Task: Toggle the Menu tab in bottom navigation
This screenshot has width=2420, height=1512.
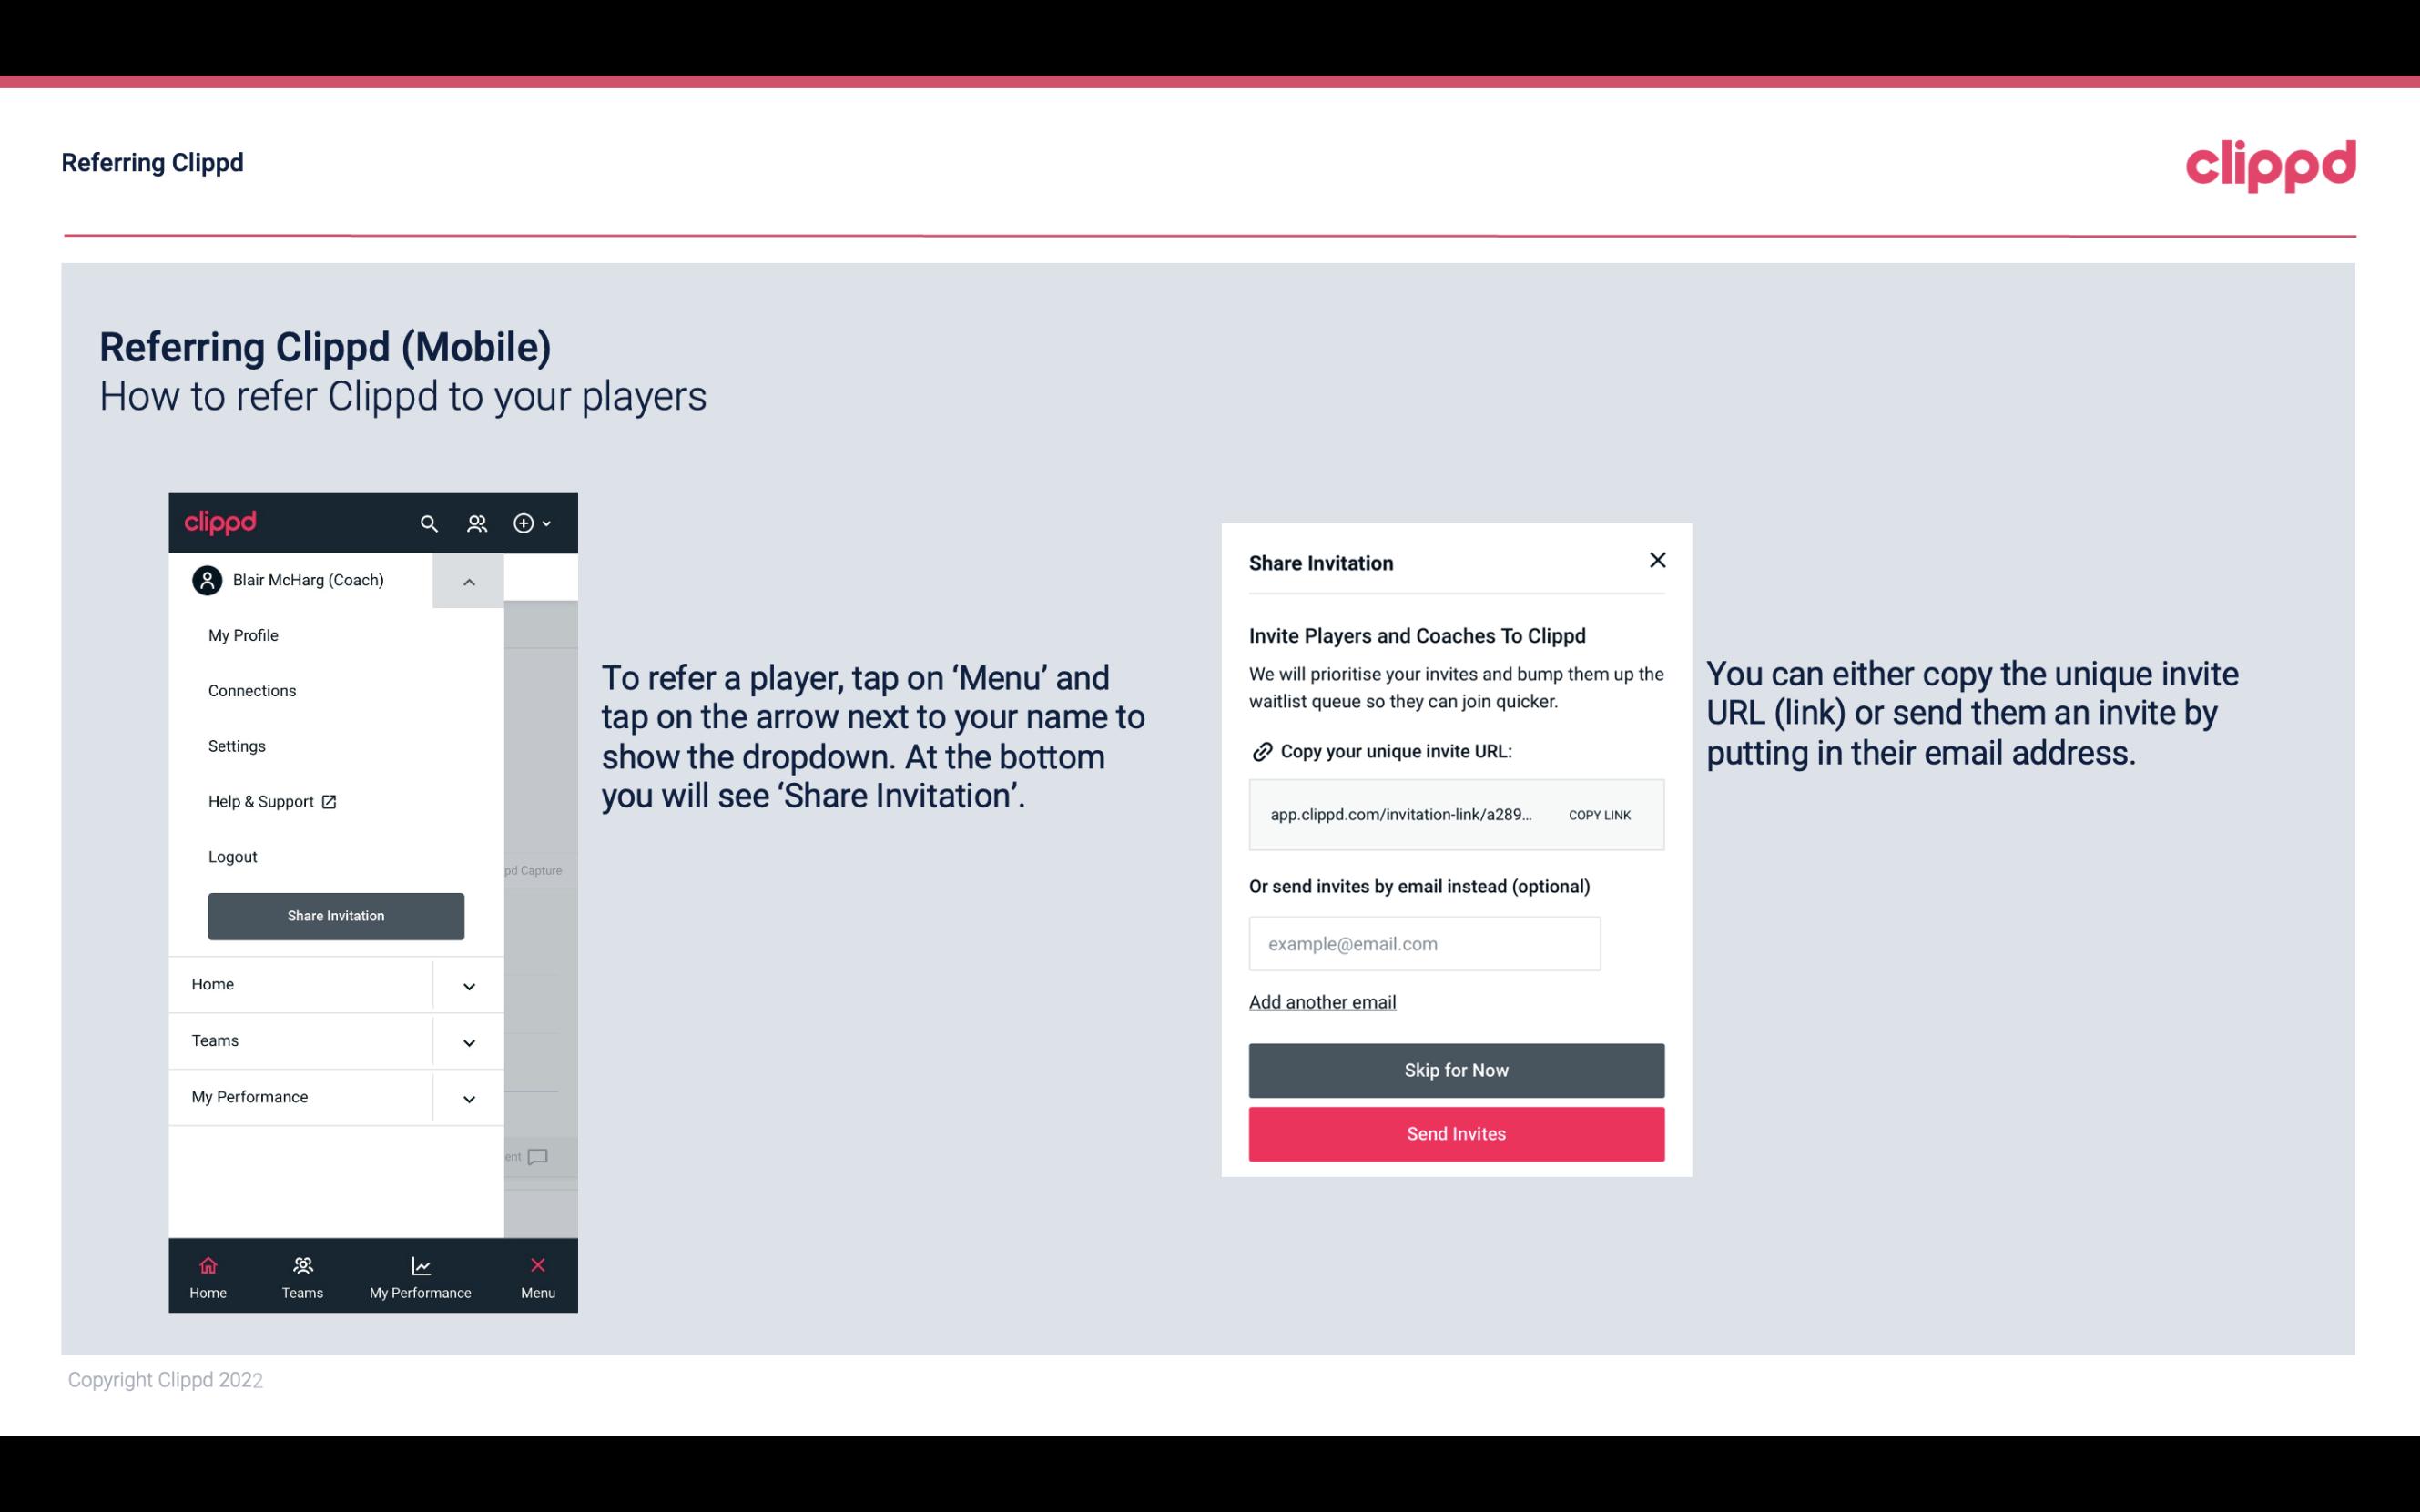Action: point(536,1275)
